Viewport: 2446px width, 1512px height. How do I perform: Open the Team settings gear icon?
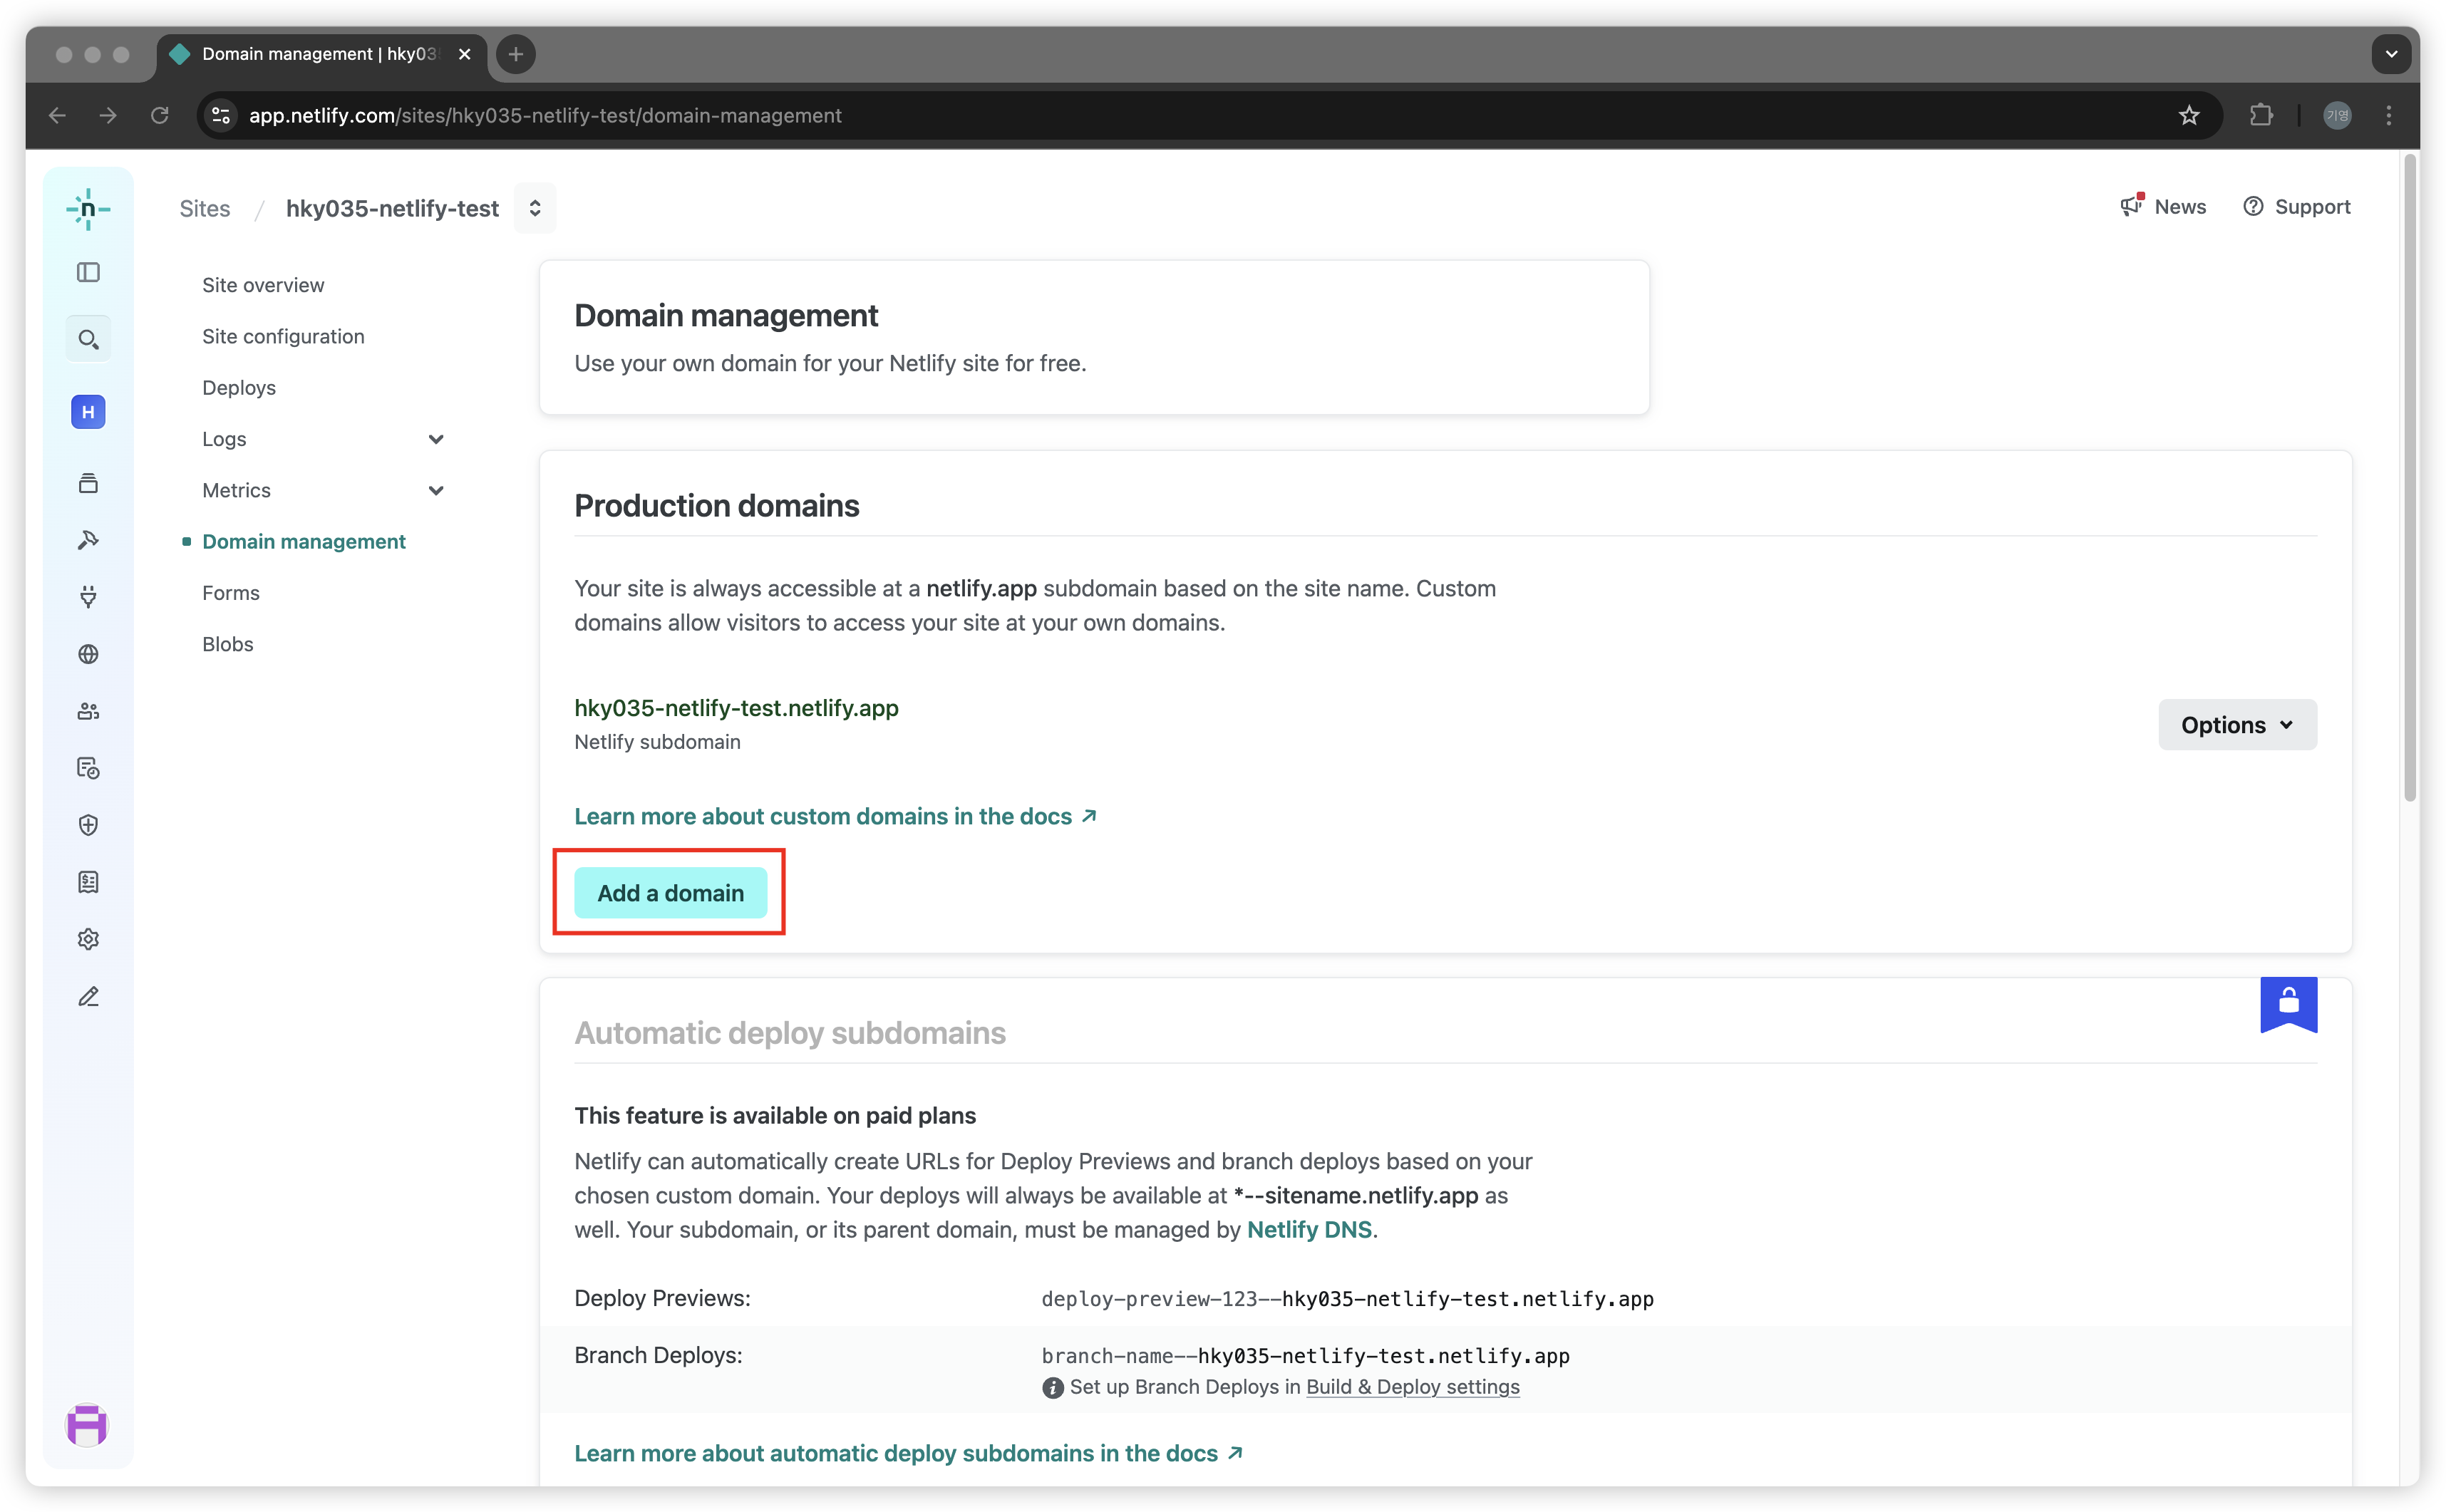(x=88, y=939)
